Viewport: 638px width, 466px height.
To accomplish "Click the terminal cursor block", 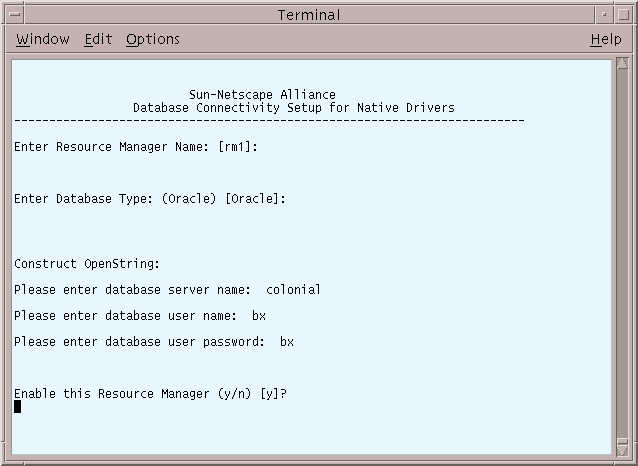I will click(x=17, y=407).
